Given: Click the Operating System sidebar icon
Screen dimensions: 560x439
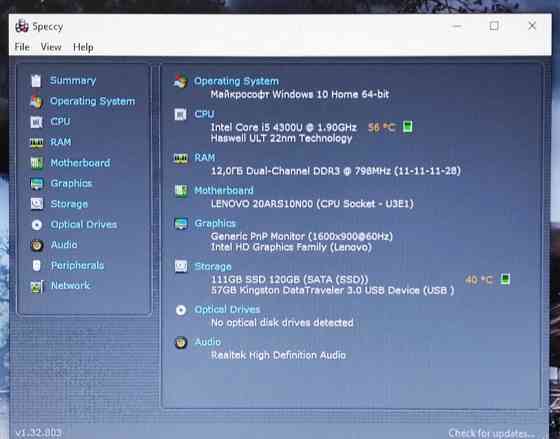Looking at the screenshot, I should coord(36,102).
